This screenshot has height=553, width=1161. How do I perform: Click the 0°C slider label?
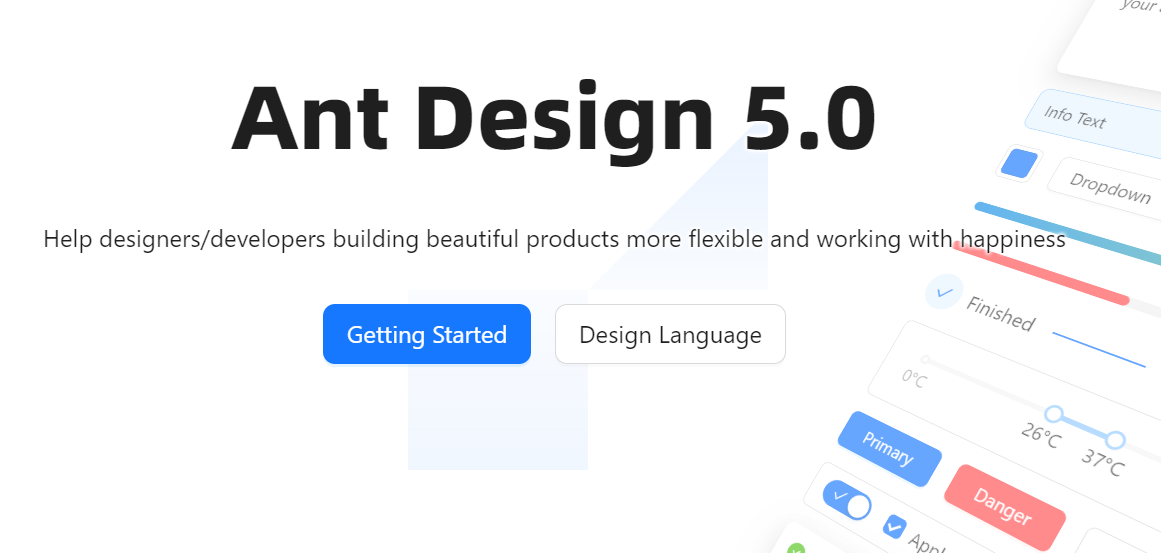click(914, 378)
